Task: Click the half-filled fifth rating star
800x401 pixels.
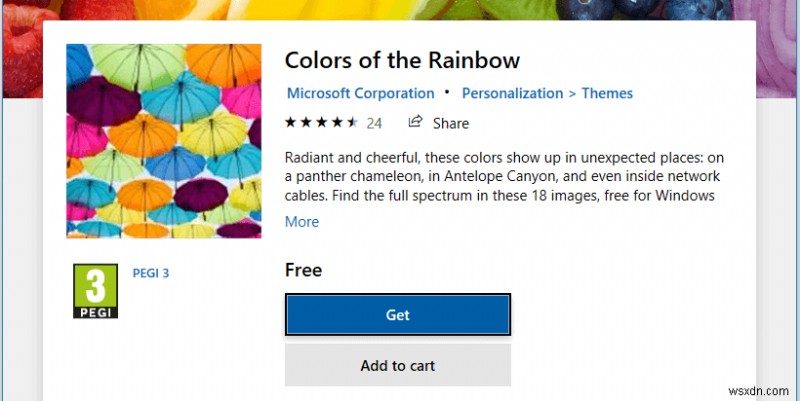Action: [351, 123]
